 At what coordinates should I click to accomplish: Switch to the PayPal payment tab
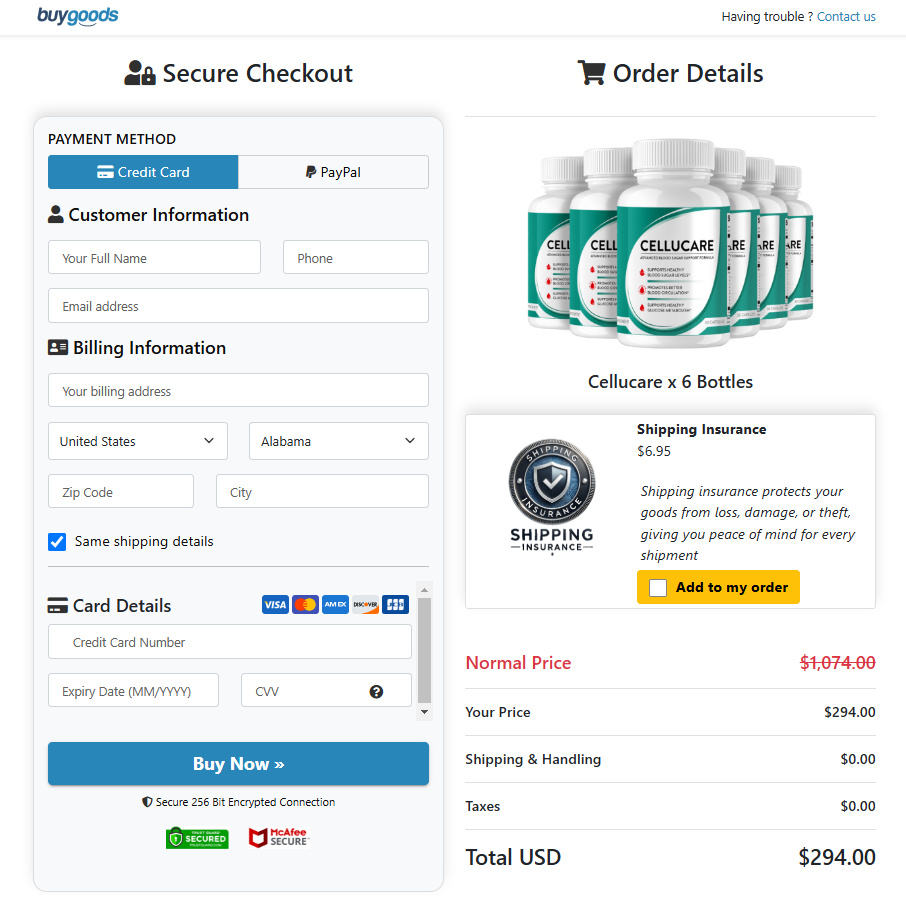click(x=333, y=172)
